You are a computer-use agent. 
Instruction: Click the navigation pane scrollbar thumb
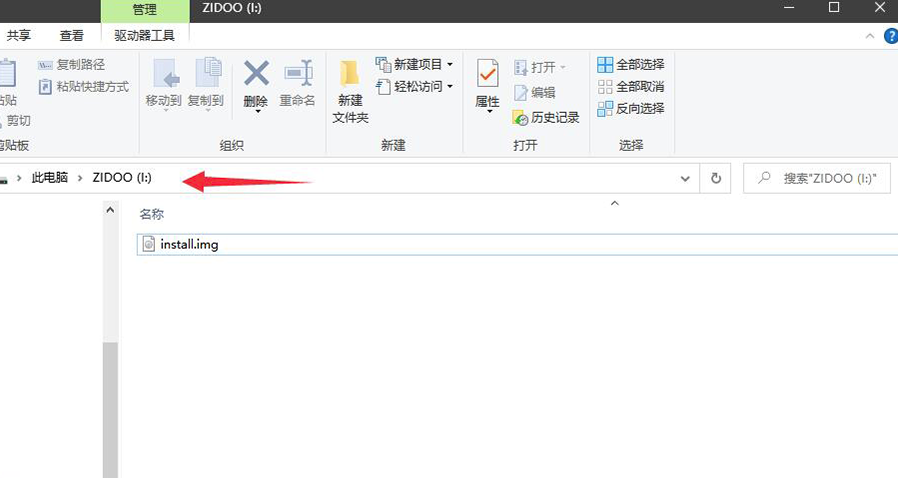[110, 409]
